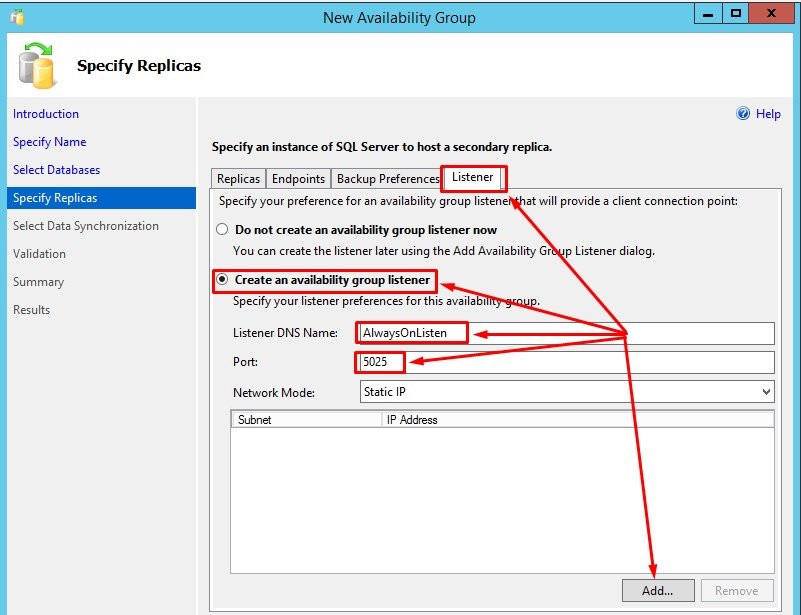Switch to the Replicas tab

239,179
